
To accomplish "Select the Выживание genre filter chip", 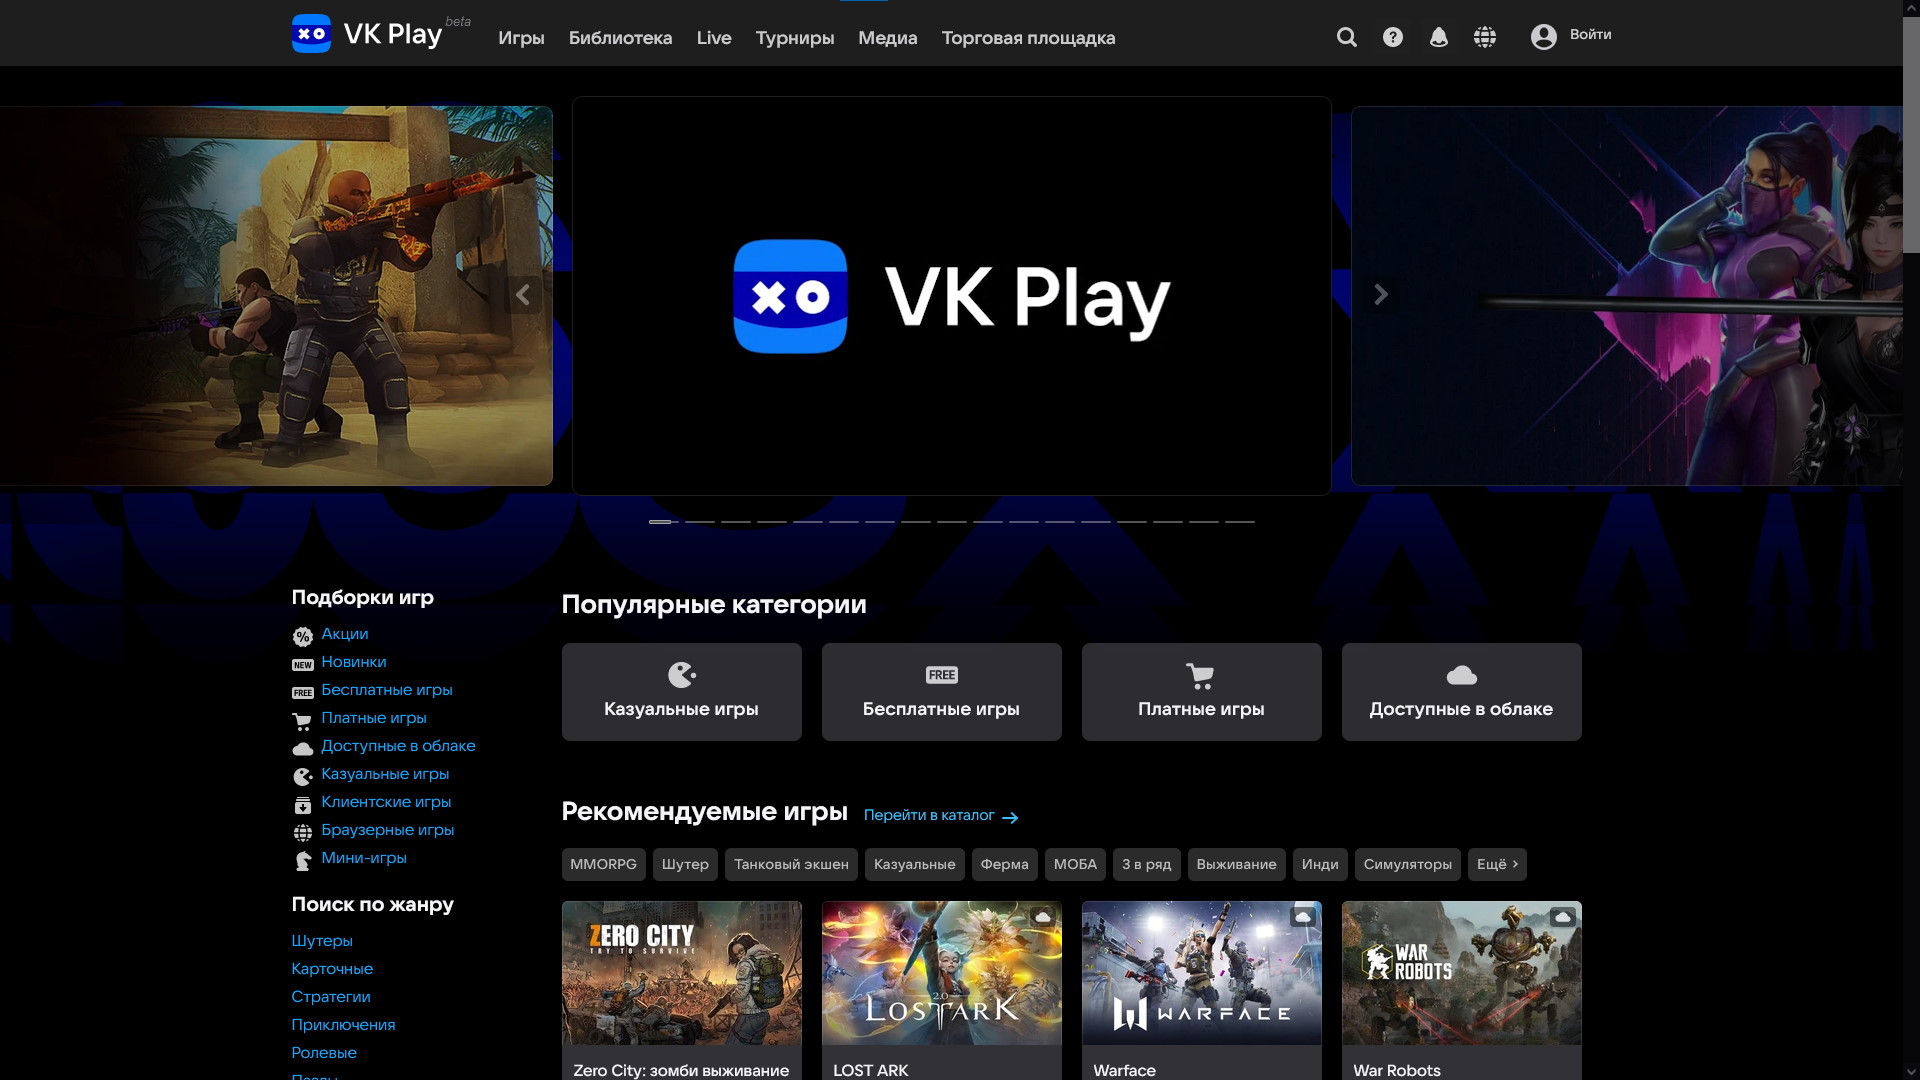I will click(1236, 864).
